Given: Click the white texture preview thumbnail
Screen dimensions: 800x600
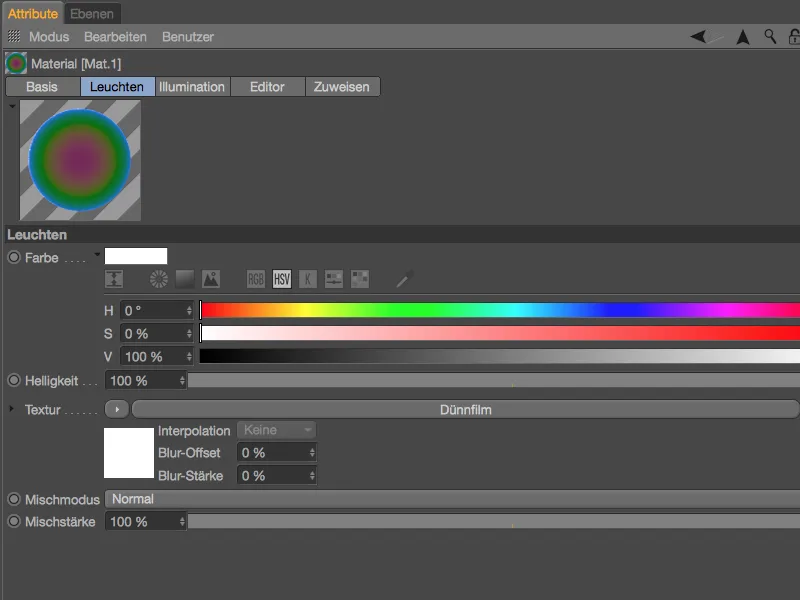Looking at the screenshot, I should (x=129, y=453).
